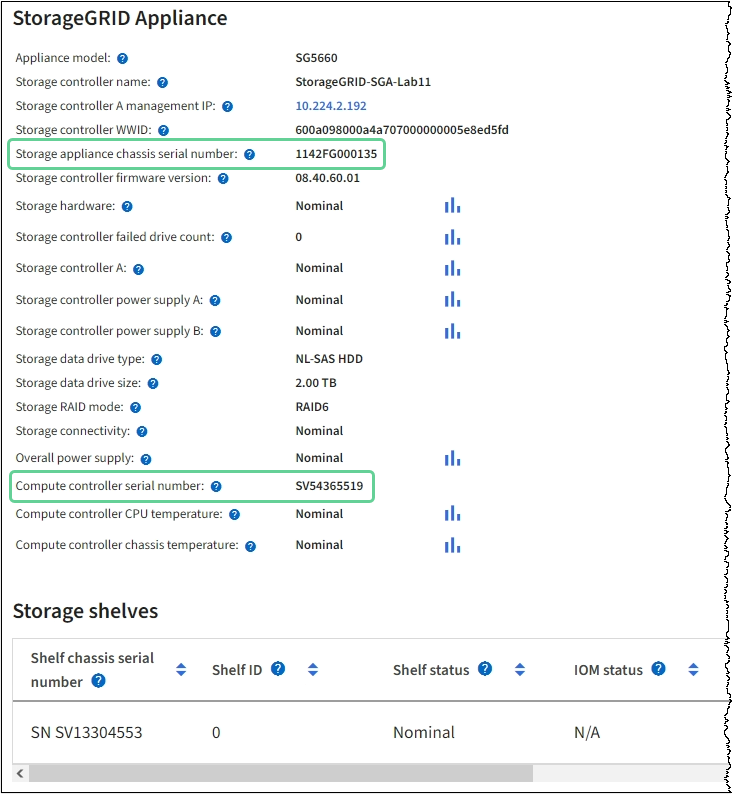Show help for Compute controller serial number

click(216, 486)
